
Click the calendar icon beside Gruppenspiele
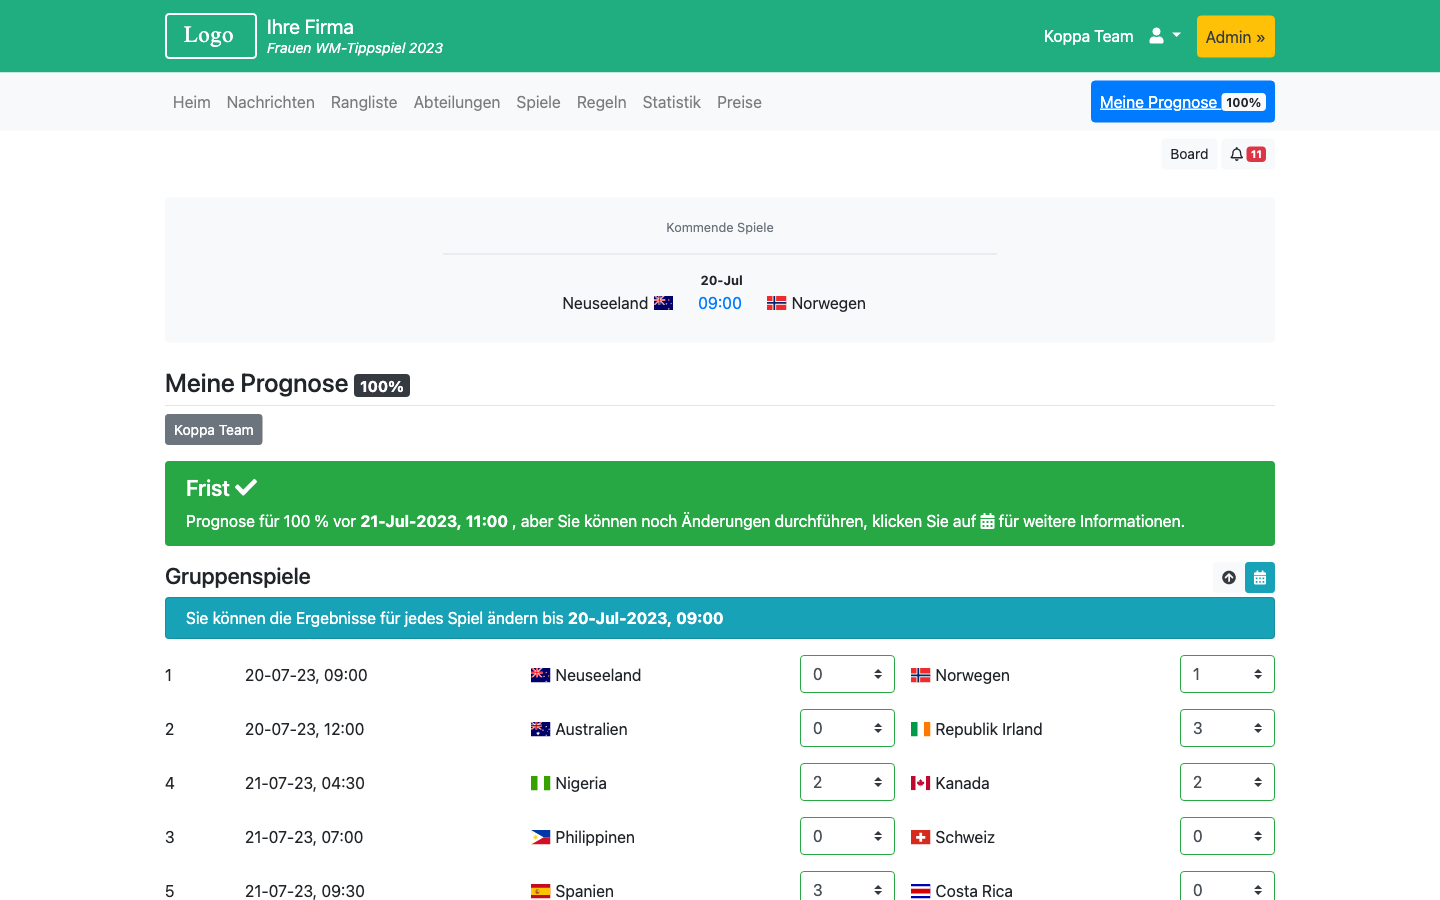(1260, 577)
